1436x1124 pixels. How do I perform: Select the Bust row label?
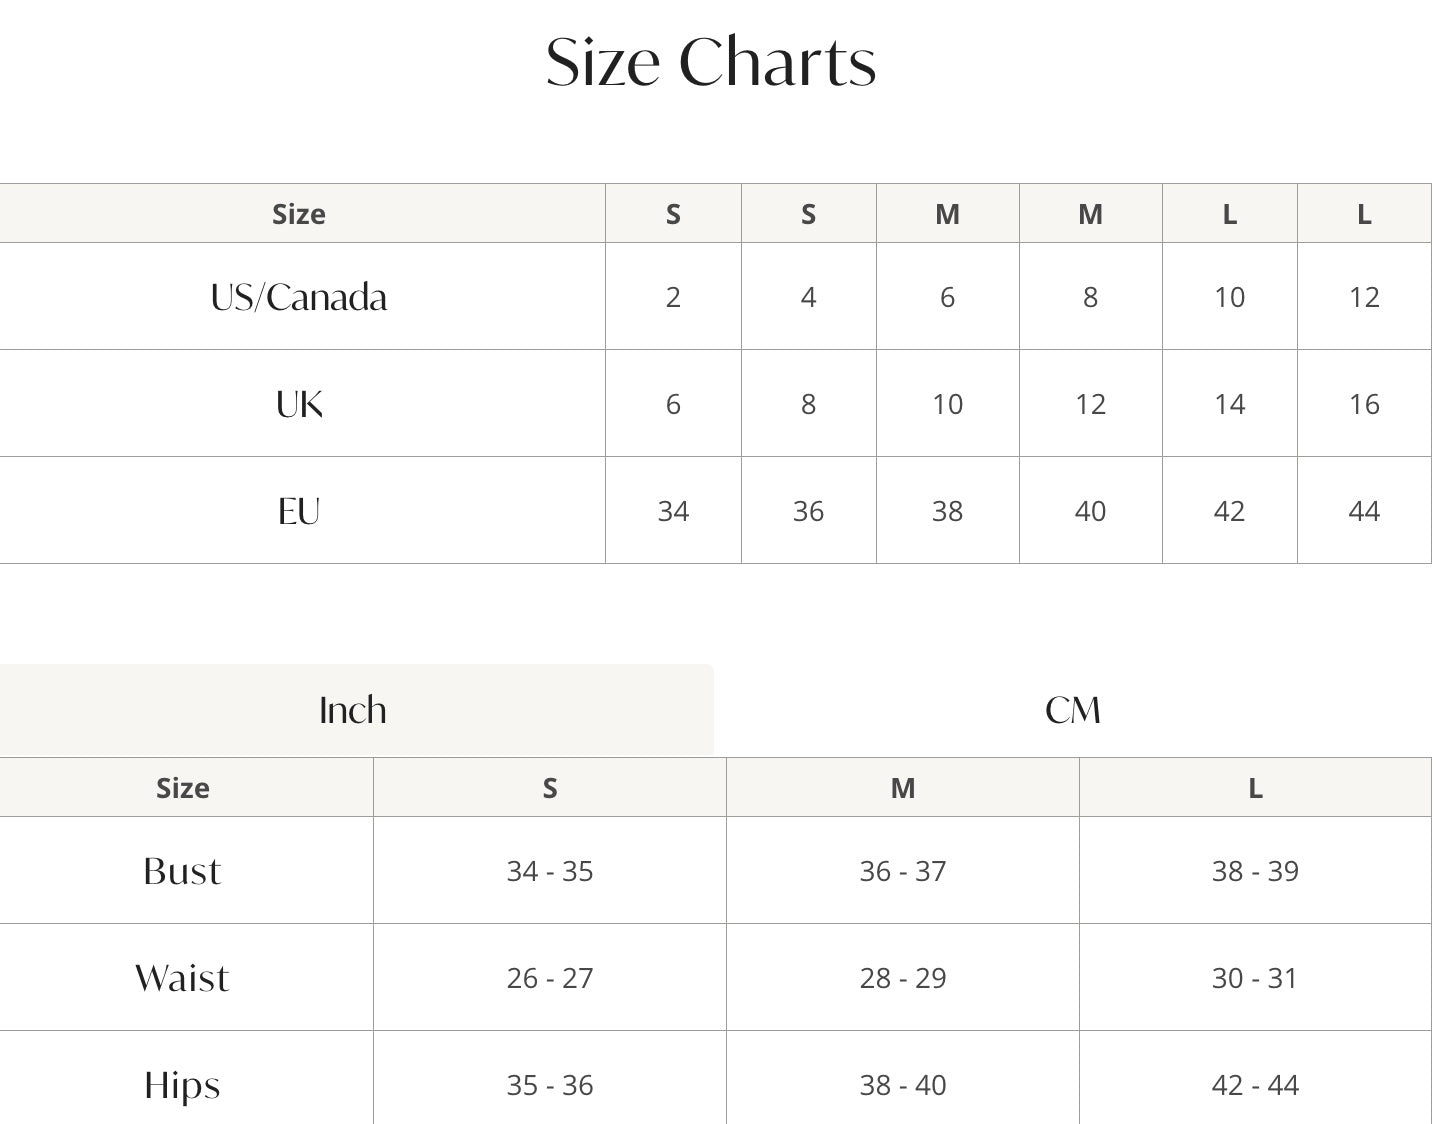pos(182,871)
